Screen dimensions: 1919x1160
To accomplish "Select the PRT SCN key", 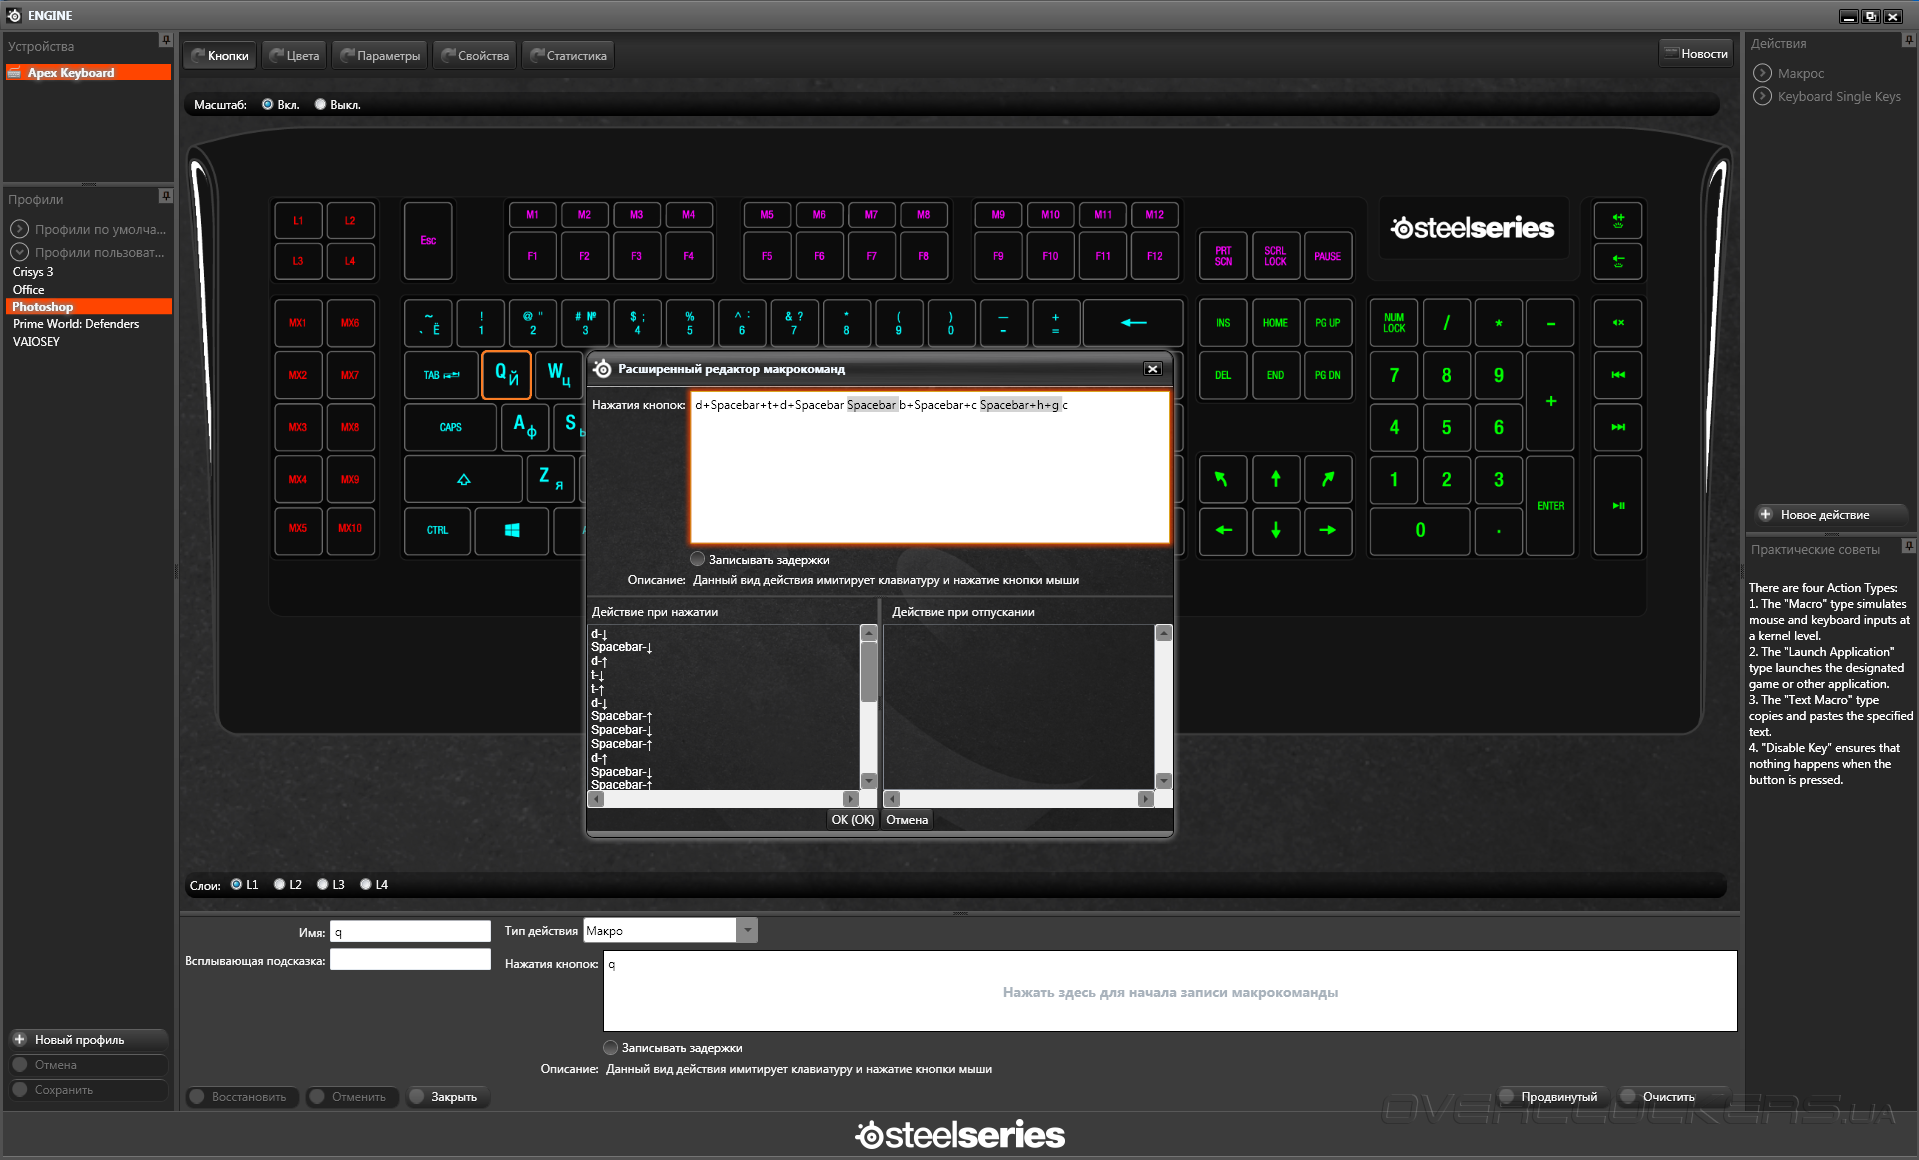I will click(x=1223, y=256).
